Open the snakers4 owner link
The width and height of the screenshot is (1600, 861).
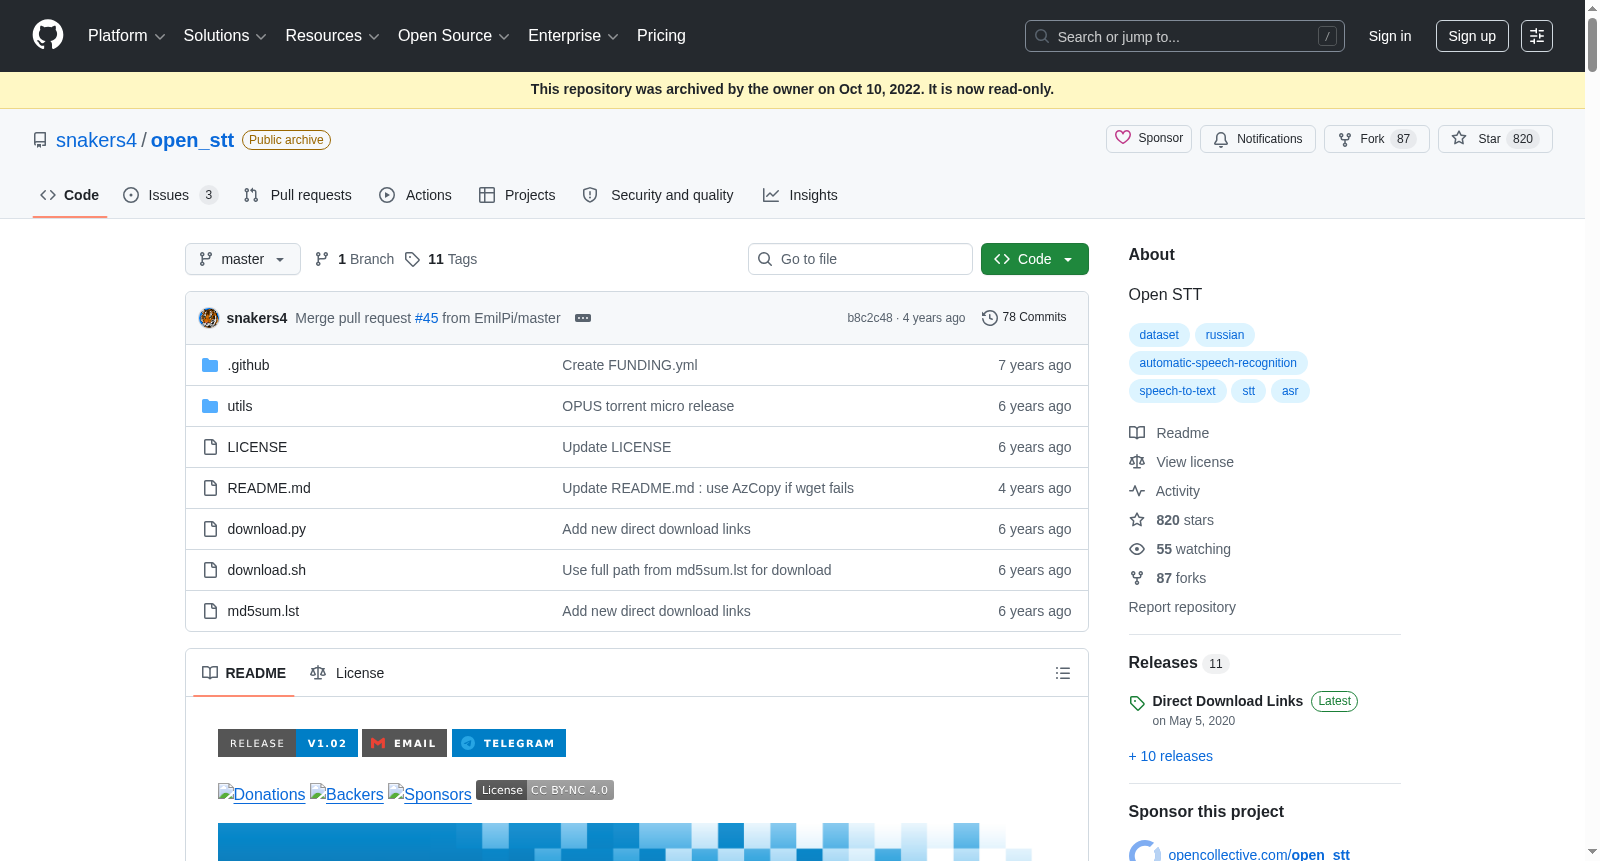pos(96,140)
